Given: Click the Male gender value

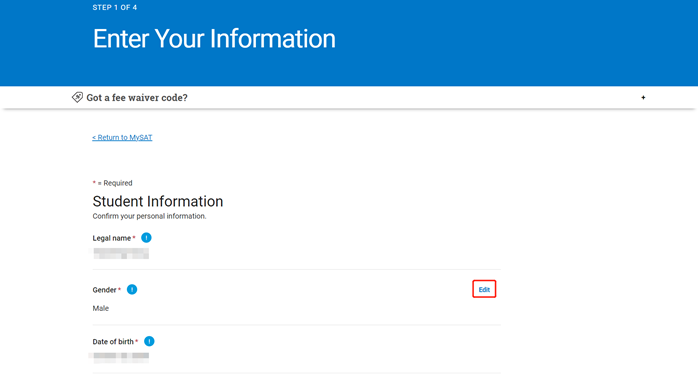Looking at the screenshot, I should click(101, 308).
